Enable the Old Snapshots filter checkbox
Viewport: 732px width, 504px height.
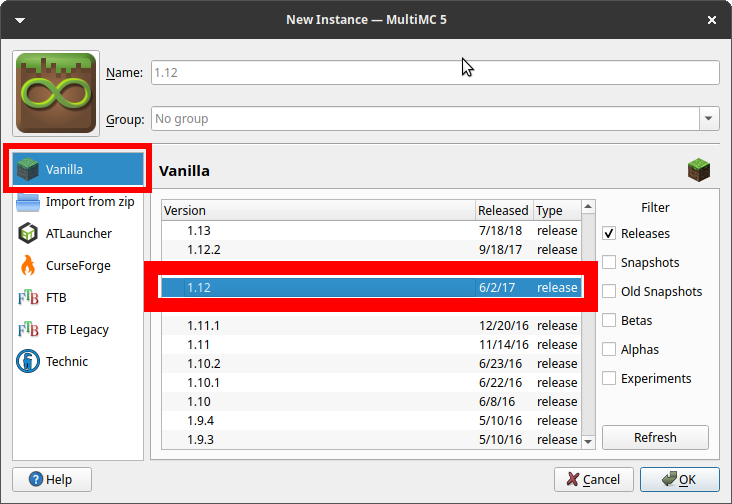pyautogui.click(x=609, y=291)
